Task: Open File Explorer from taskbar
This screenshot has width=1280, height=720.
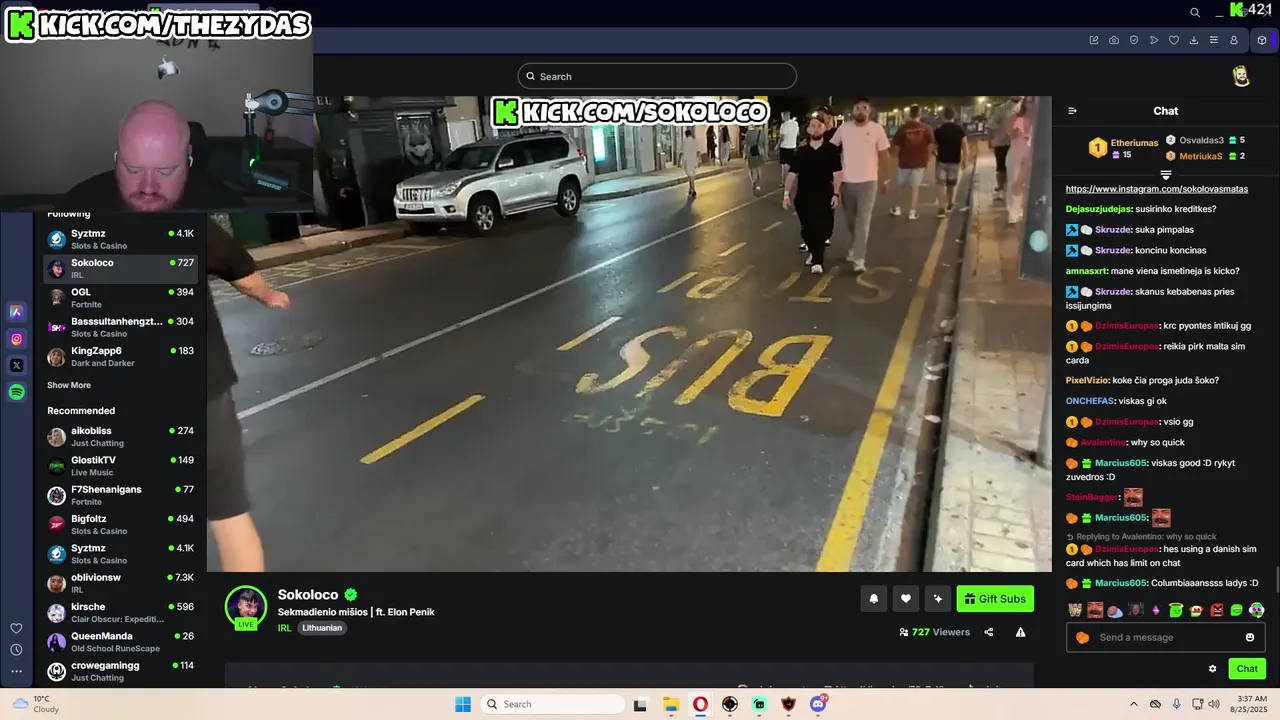Action: (x=671, y=704)
